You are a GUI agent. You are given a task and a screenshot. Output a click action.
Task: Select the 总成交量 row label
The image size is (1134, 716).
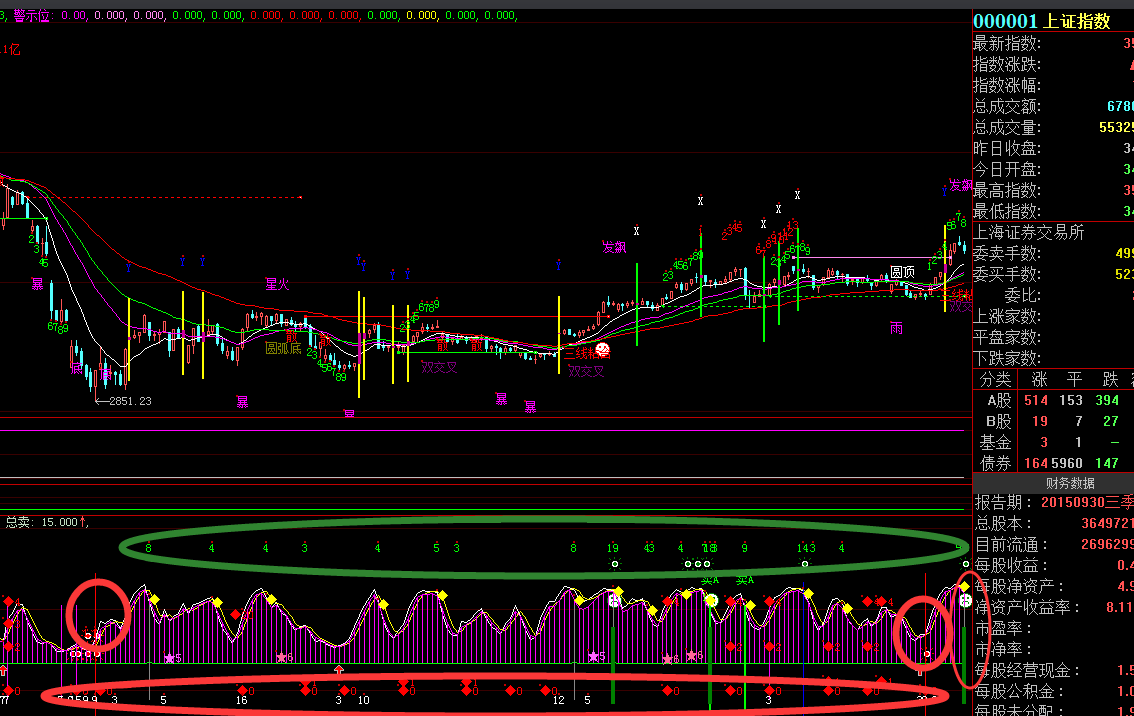tap(1007, 128)
